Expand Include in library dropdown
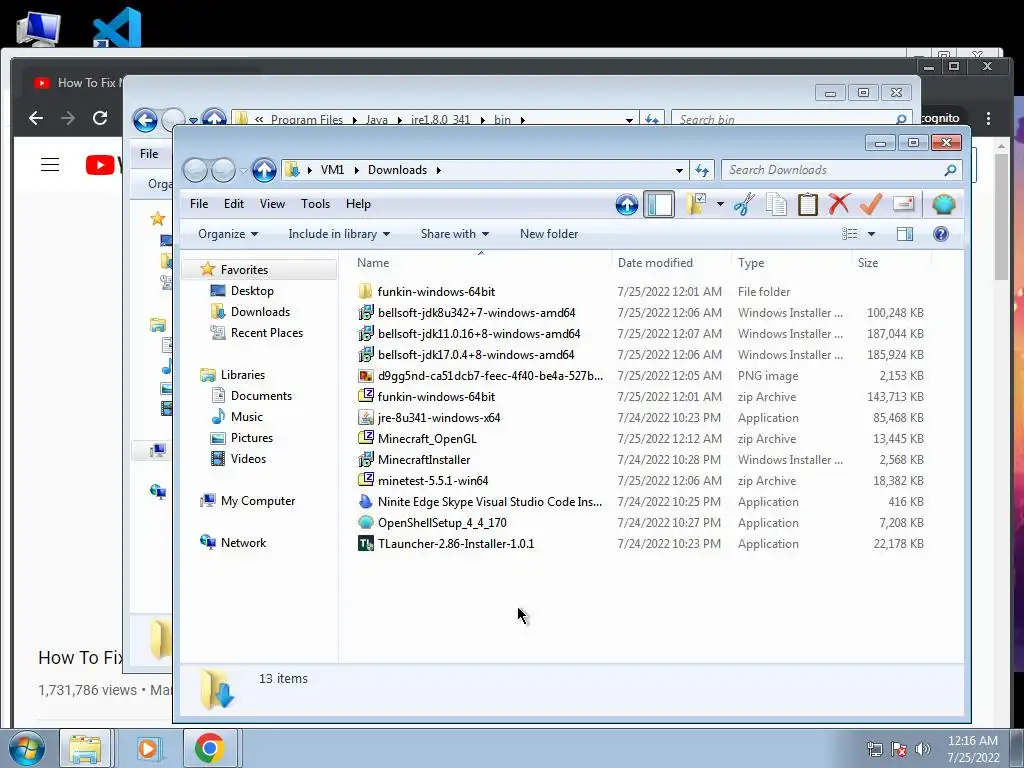The height and width of the screenshot is (768, 1024). tap(339, 234)
